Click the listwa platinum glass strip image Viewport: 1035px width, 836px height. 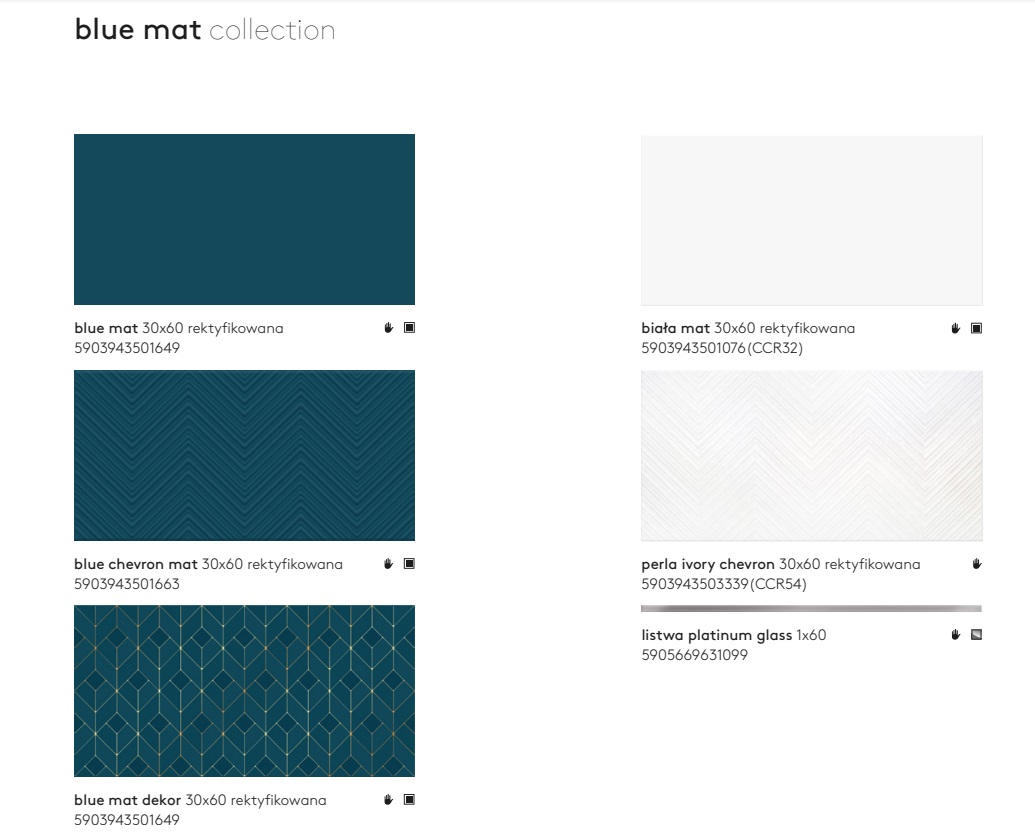[x=811, y=608]
